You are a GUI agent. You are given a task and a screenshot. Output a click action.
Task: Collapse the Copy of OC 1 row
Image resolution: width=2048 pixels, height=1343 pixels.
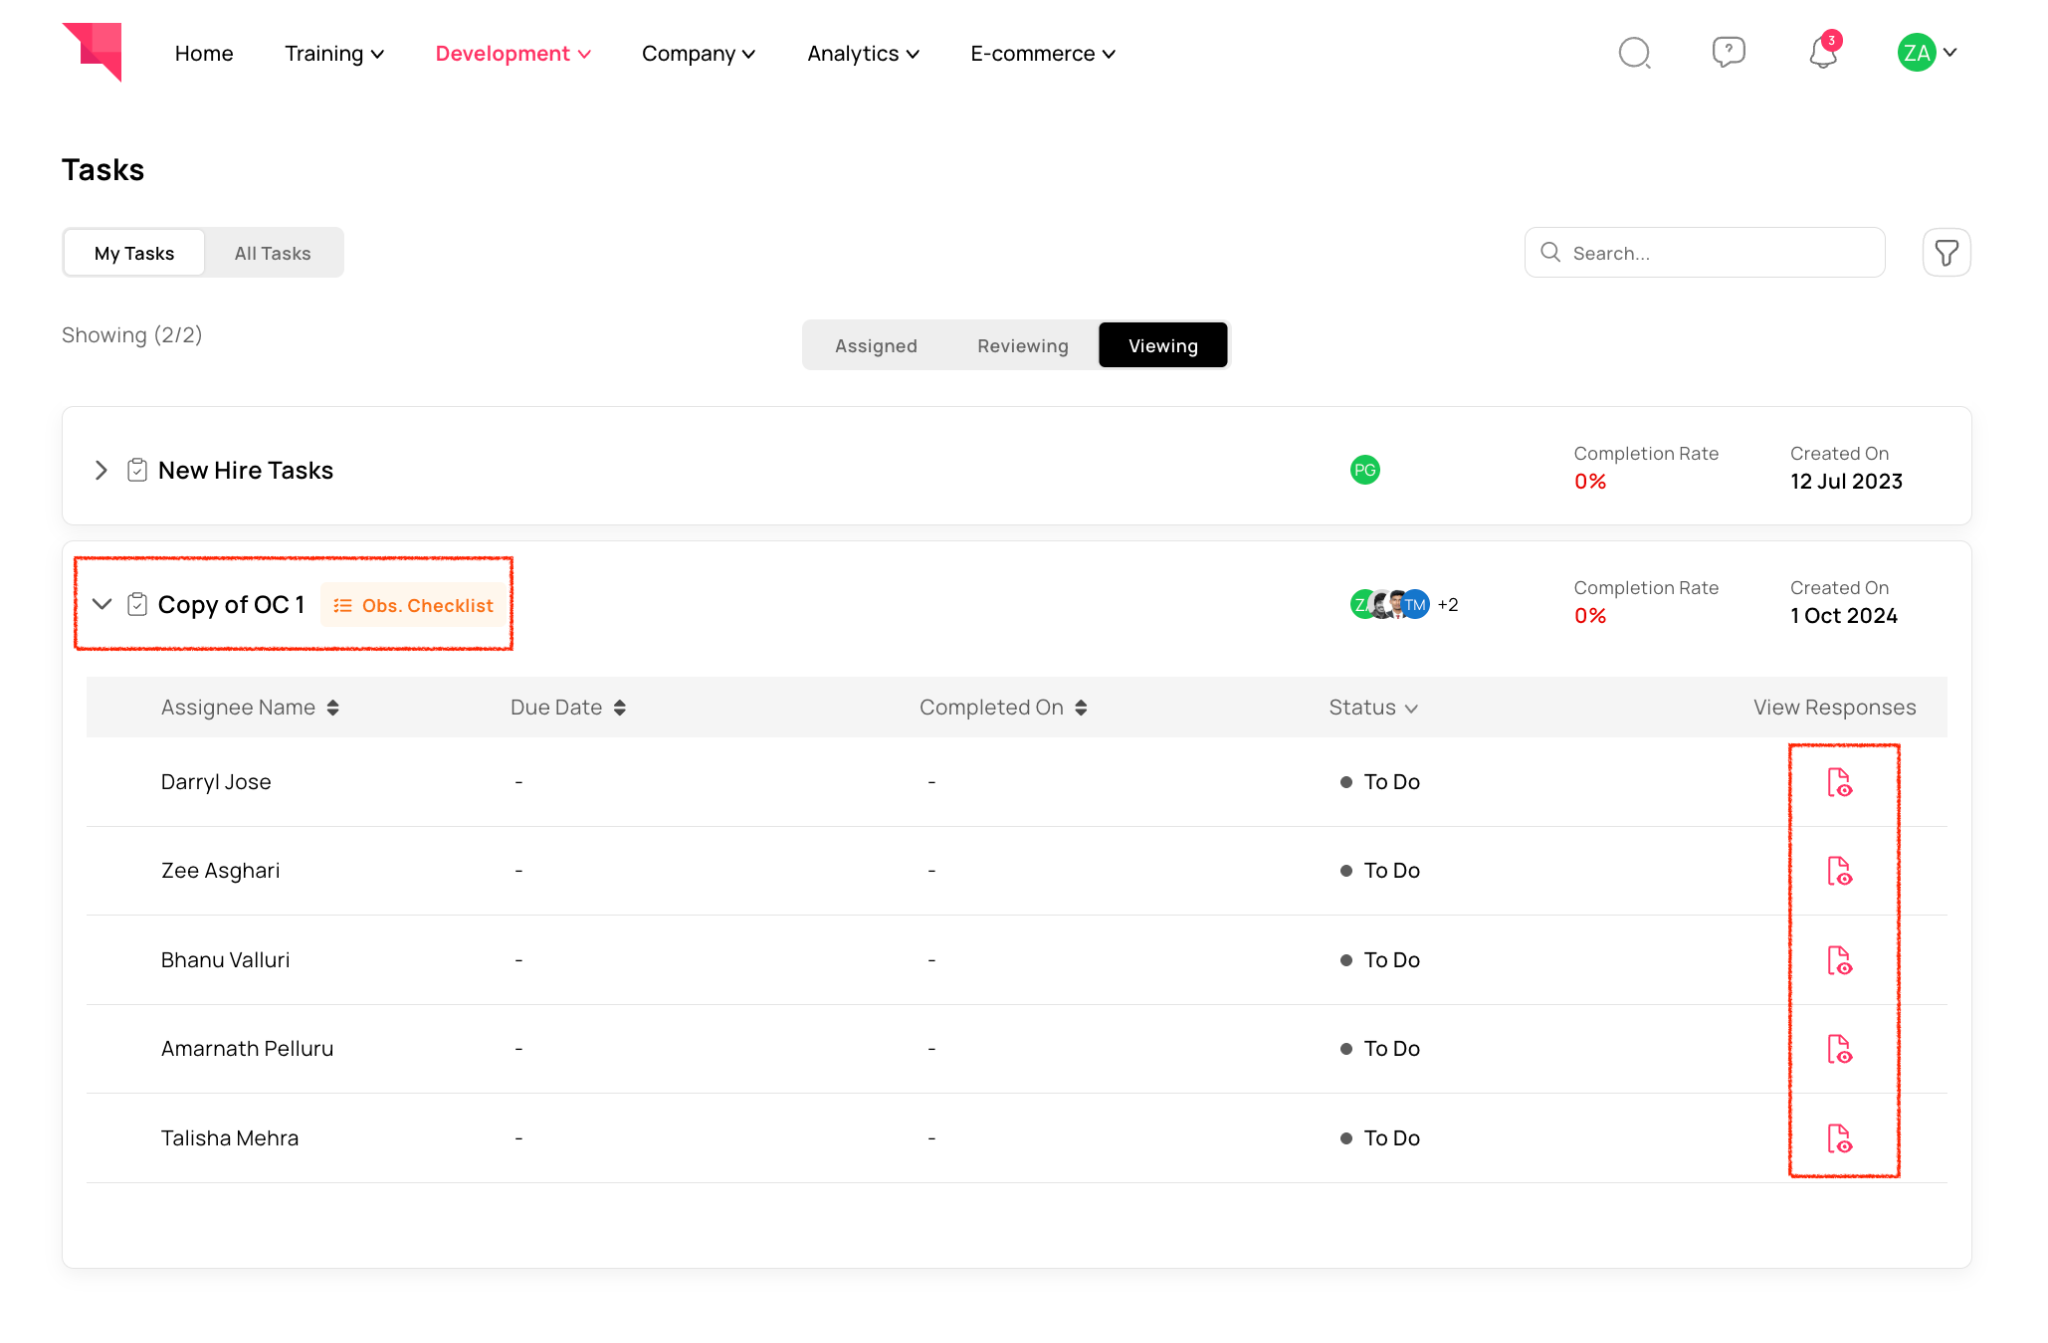tap(101, 604)
